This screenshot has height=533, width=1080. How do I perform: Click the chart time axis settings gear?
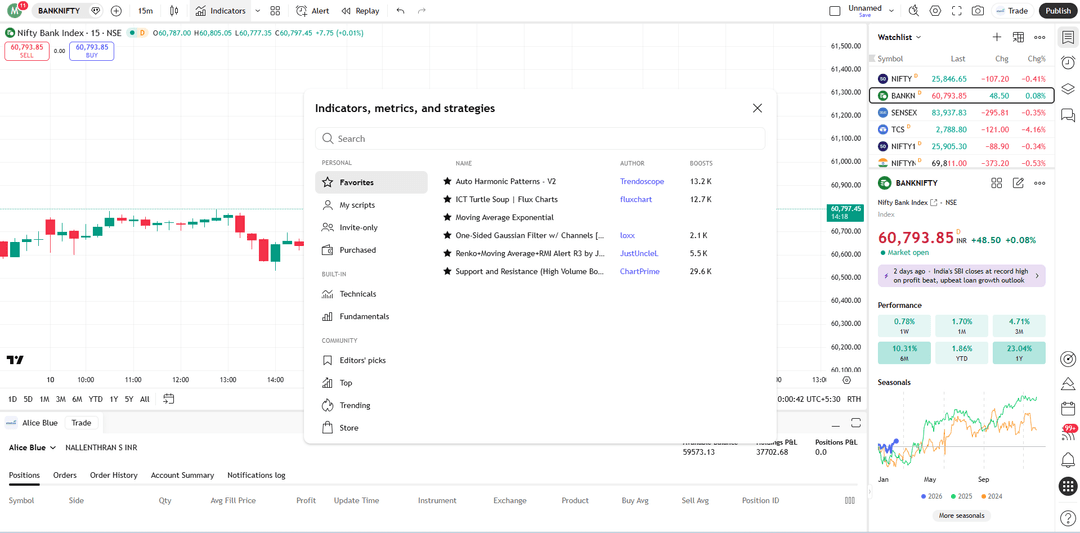pyautogui.click(x=847, y=380)
